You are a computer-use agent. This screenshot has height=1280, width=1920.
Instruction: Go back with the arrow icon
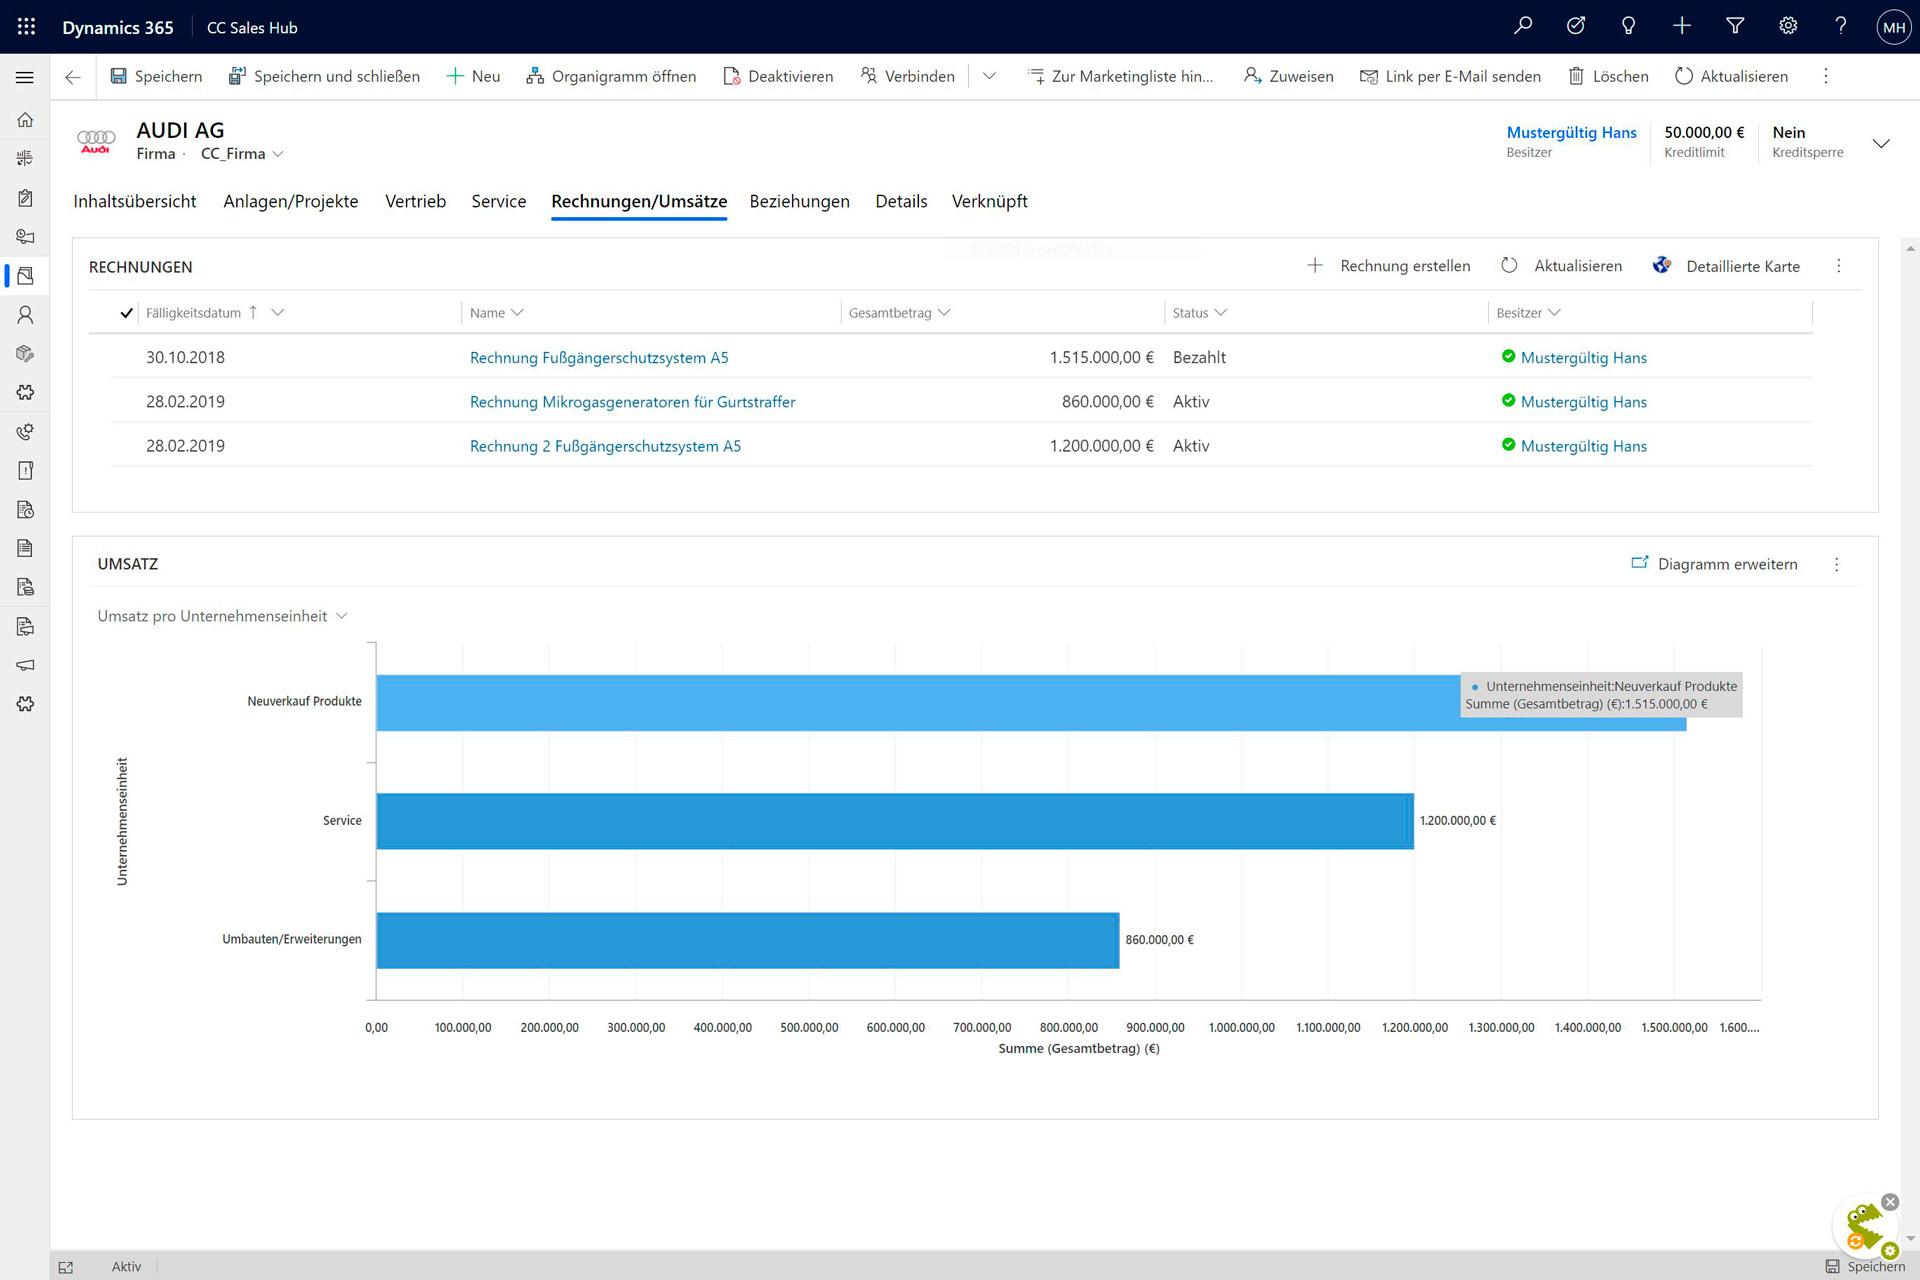click(73, 77)
